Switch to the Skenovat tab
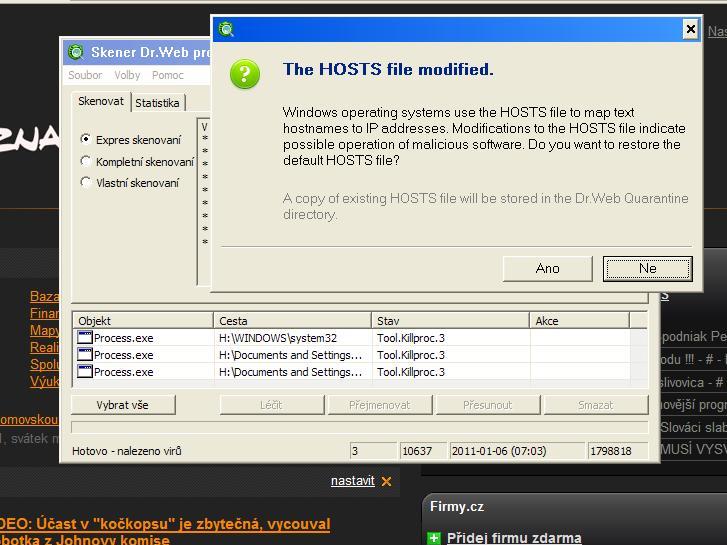Viewport: 727px width, 545px height. coord(101,101)
